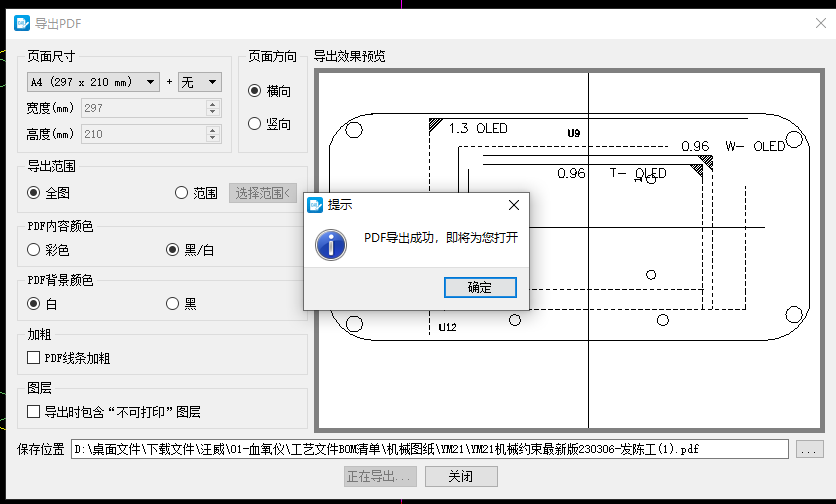The height and width of the screenshot is (504, 836).
Task: Click the U12 label in preview
Action: (447, 327)
